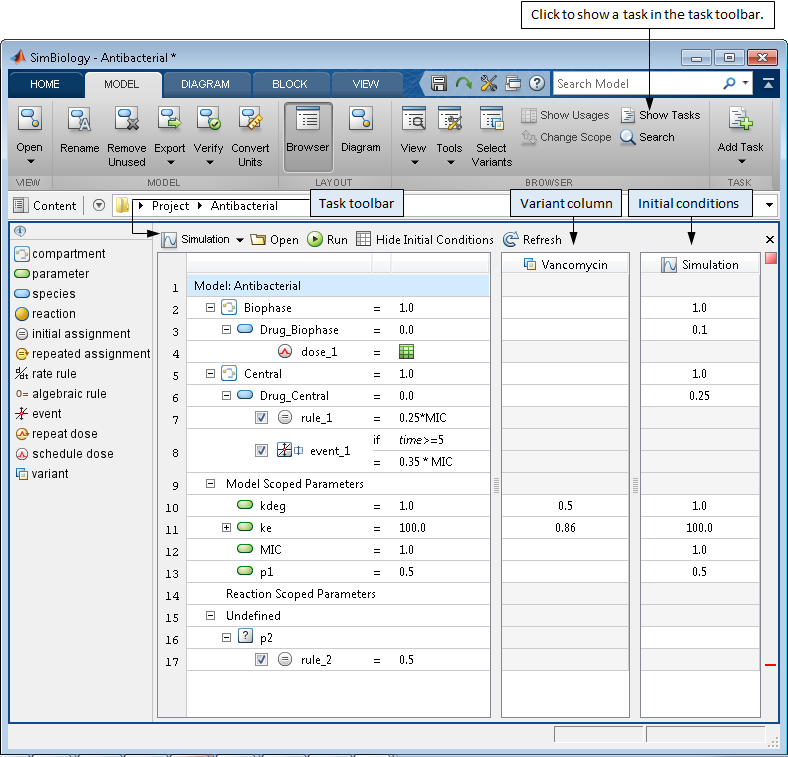The image size is (788, 757).
Task: Collapse the Central compartment row
Action: tap(211, 373)
